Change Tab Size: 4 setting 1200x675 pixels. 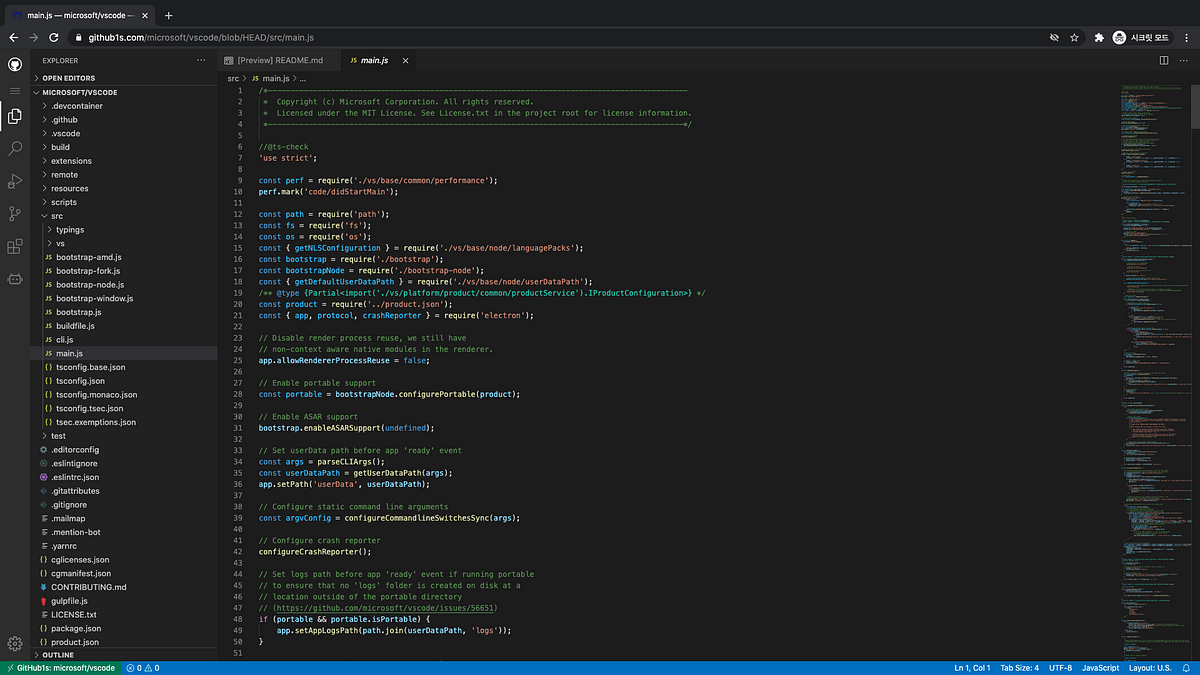[1020, 668]
